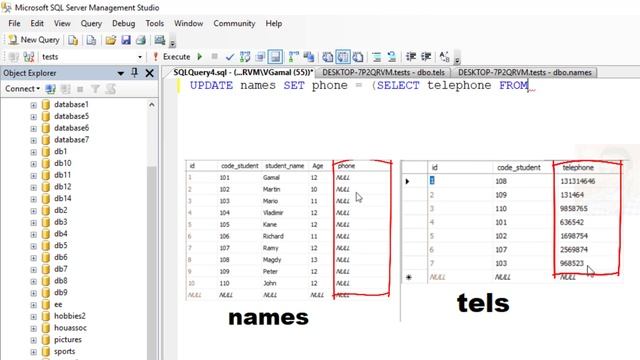Display the estimated execution plan
Viewport: 640px width, 360px height.
click(245, 57)
